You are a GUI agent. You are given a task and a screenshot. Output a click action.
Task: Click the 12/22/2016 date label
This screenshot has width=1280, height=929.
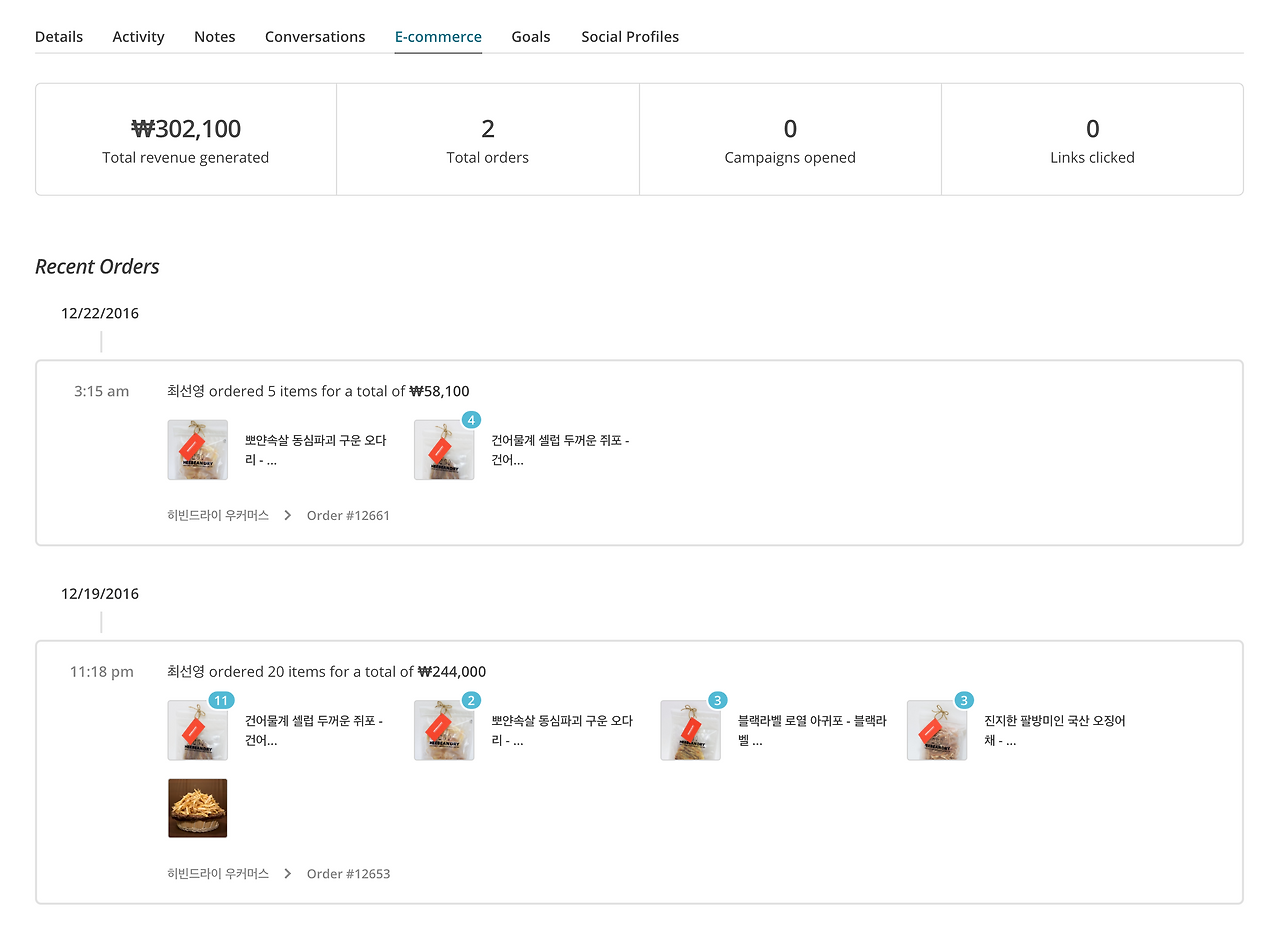pyautogui.click(x=100, y=313)
